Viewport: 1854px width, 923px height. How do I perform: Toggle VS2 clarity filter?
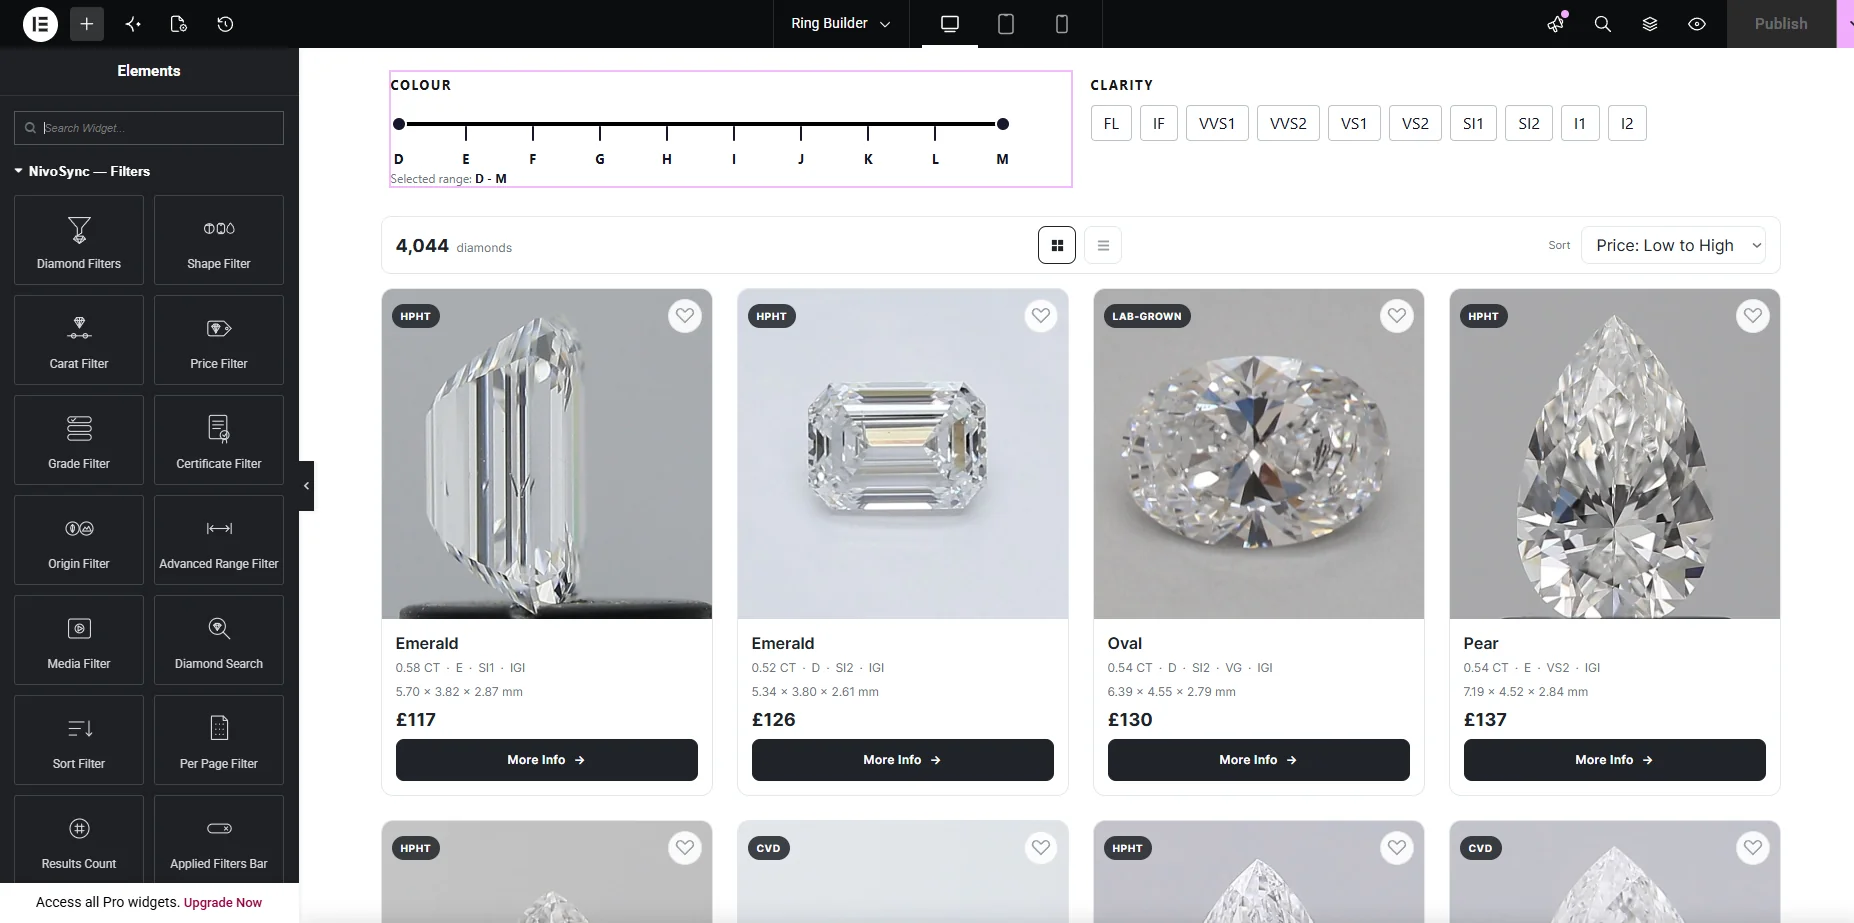coord(1415,124)
